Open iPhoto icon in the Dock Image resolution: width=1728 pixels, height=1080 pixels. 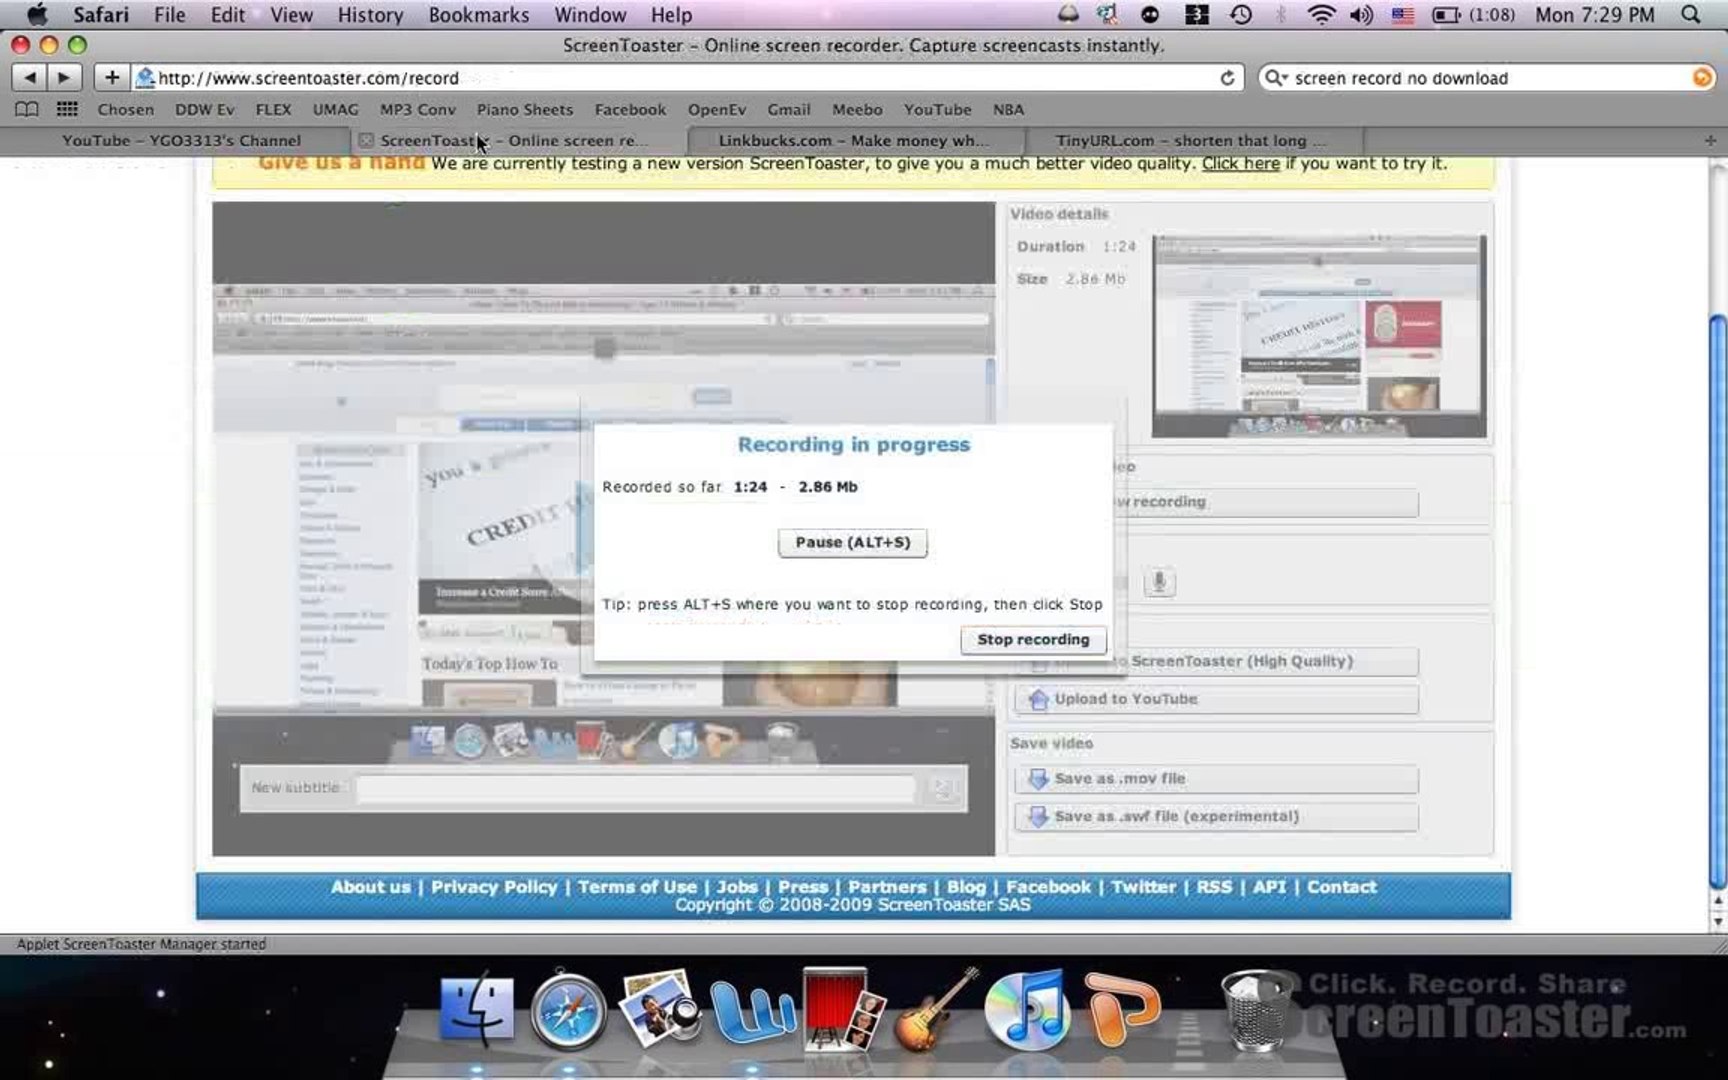click(658, 1008)
